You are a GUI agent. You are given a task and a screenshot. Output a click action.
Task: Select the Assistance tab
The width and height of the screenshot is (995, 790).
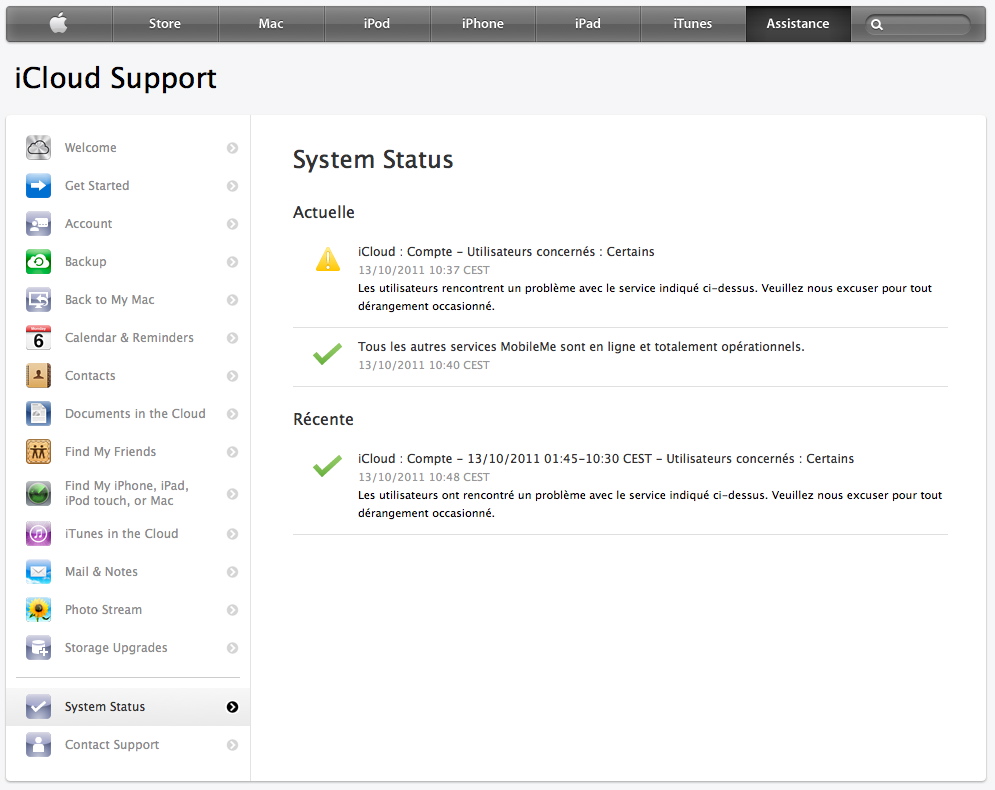798,23
